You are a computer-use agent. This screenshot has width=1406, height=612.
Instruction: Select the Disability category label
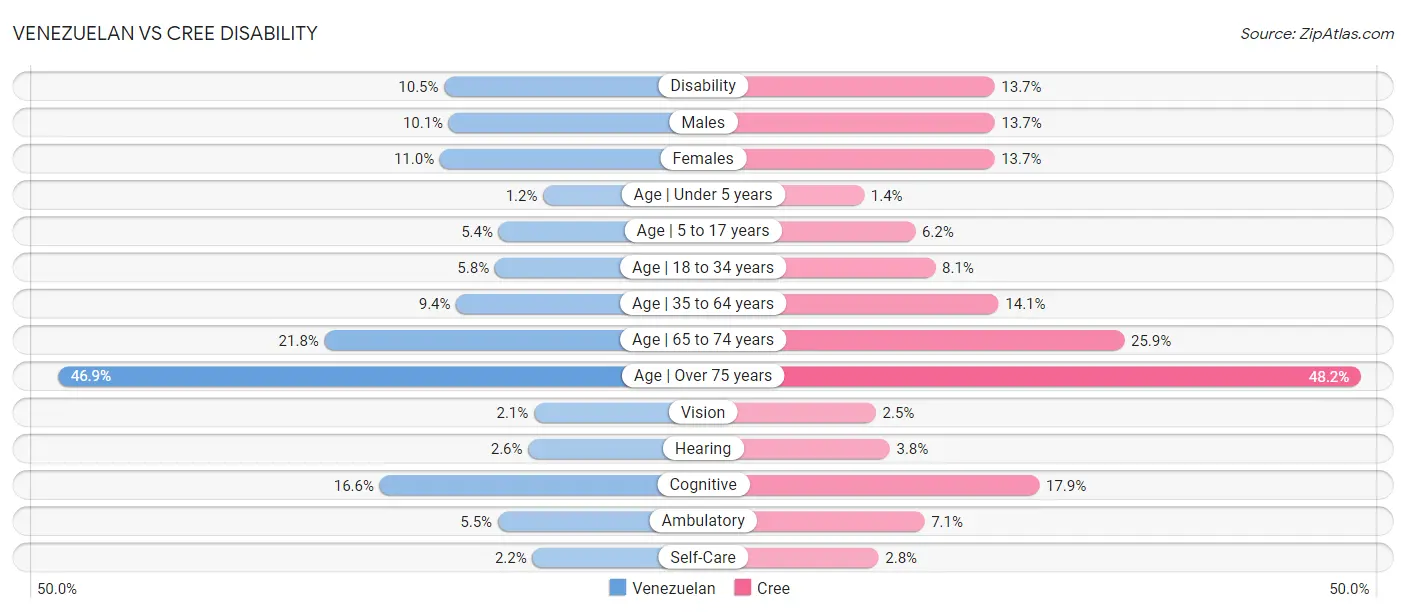pos(703,86)
